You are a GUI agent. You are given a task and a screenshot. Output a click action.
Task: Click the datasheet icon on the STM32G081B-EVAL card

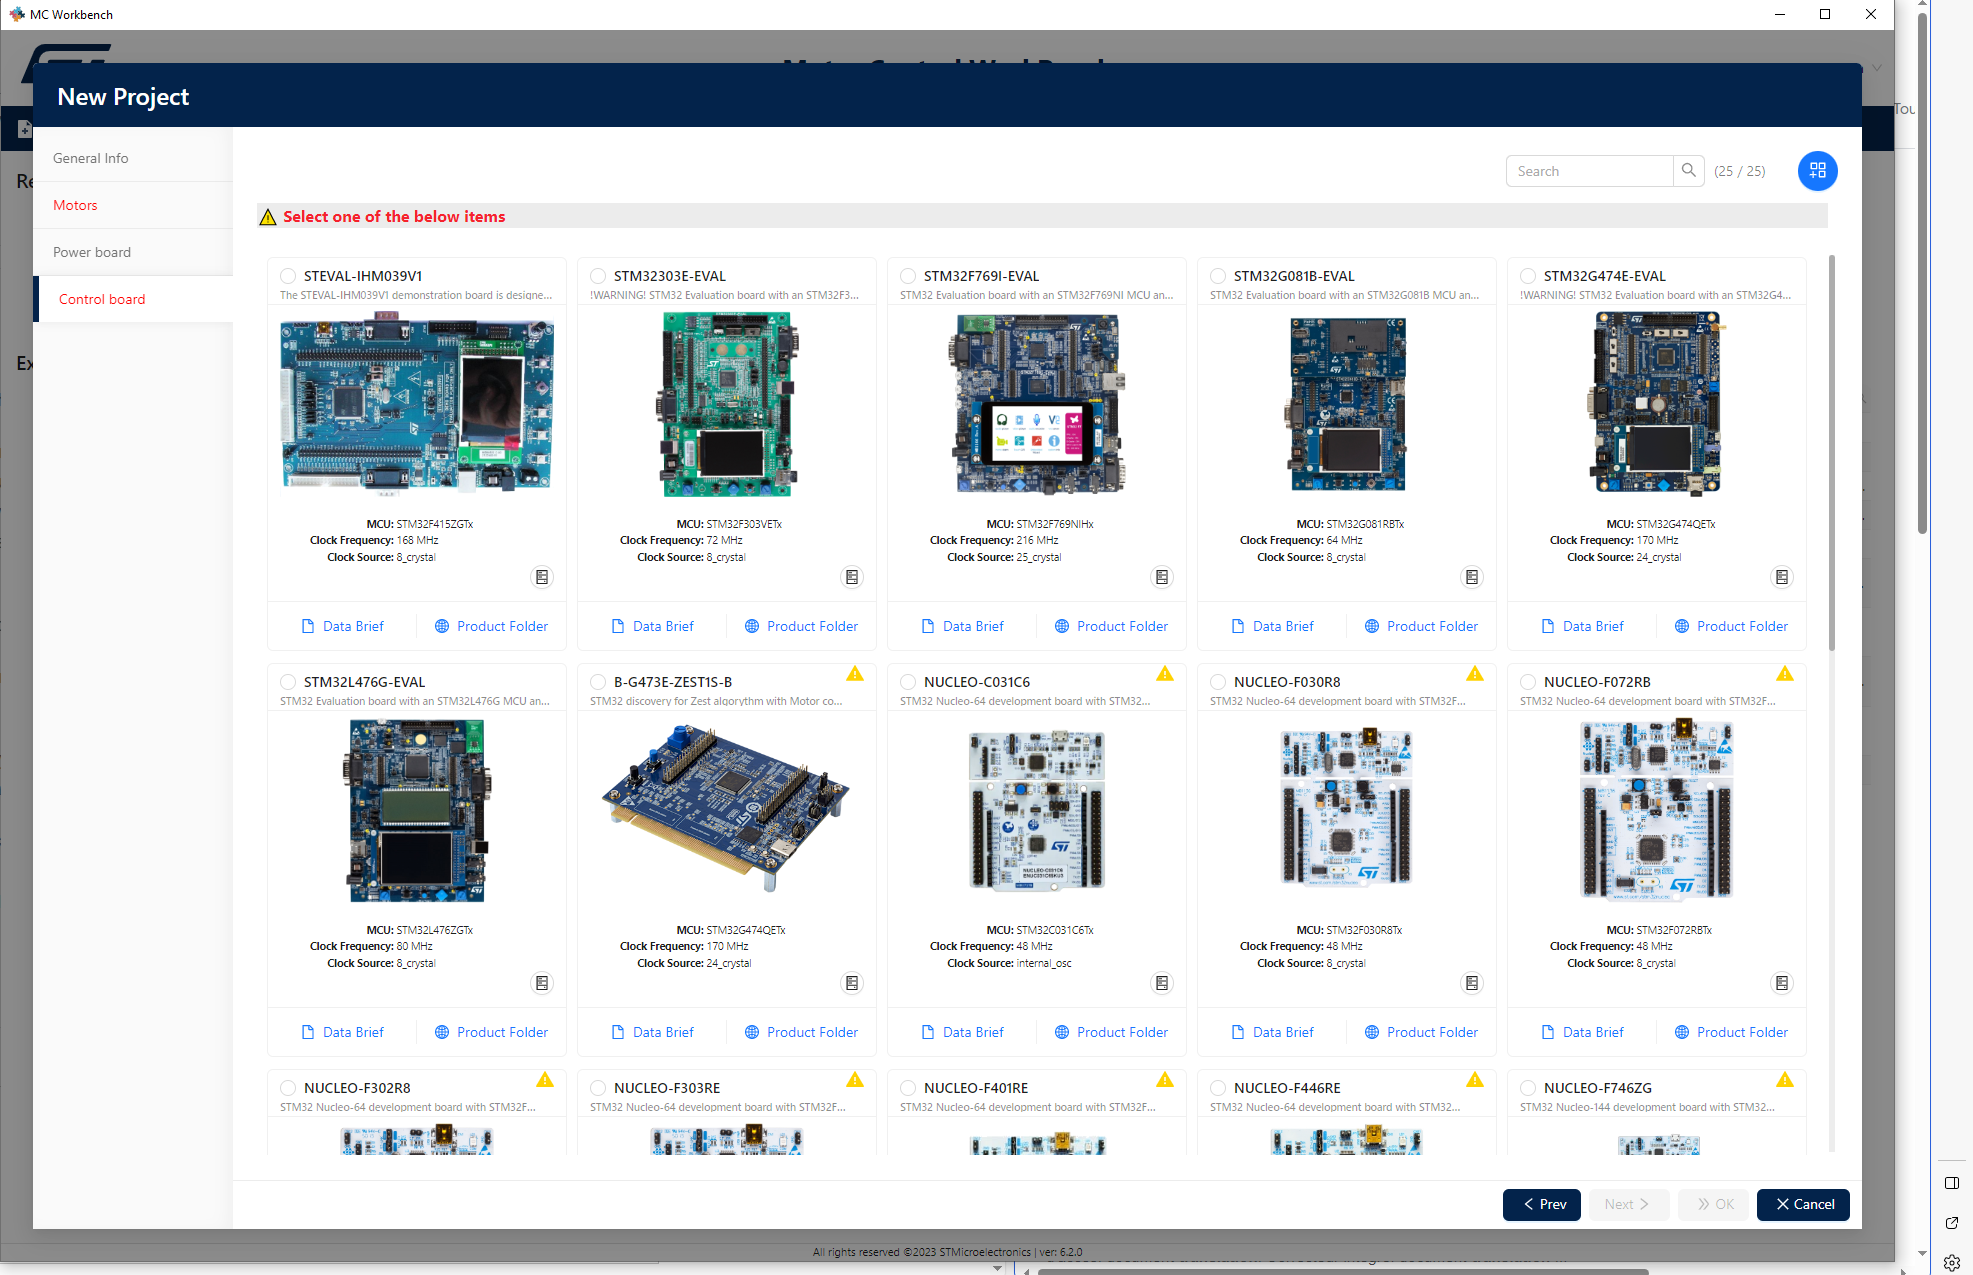[x=1472, y=577]
